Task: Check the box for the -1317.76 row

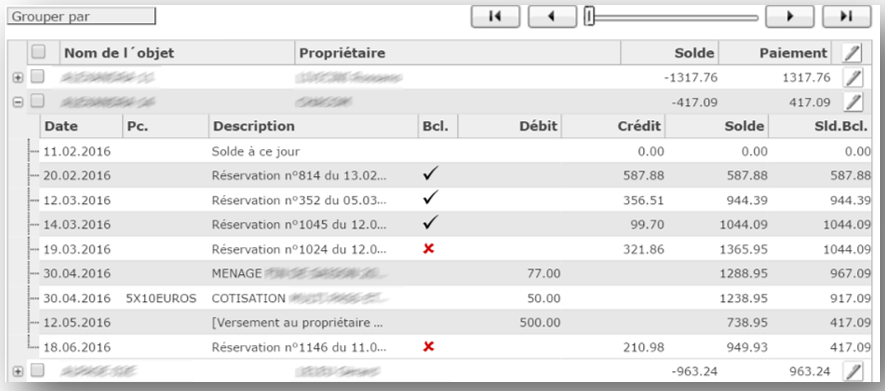Action: (x=37, y=76)
